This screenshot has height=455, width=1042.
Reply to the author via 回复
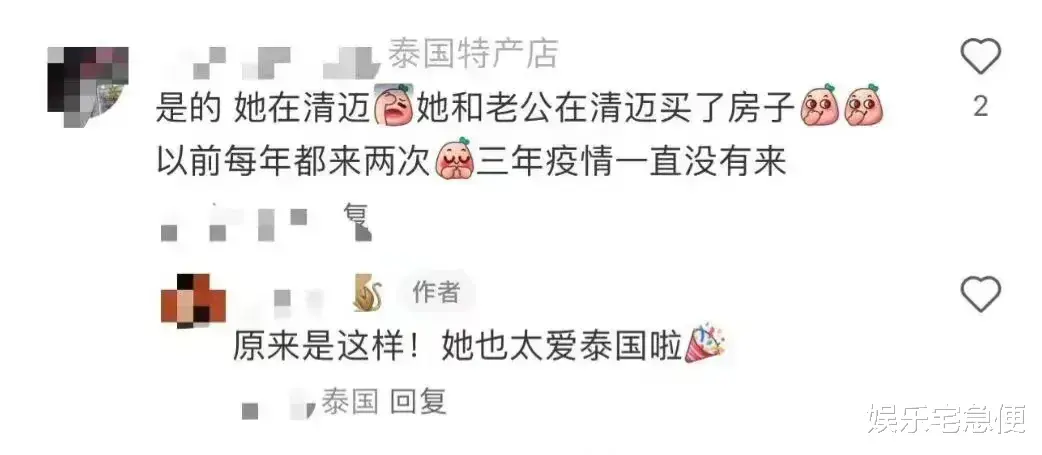tap(417, 402)
